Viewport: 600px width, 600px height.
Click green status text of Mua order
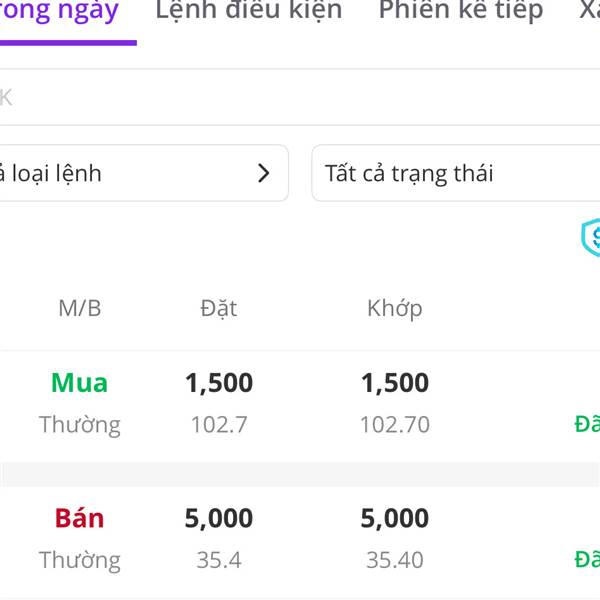587,424
